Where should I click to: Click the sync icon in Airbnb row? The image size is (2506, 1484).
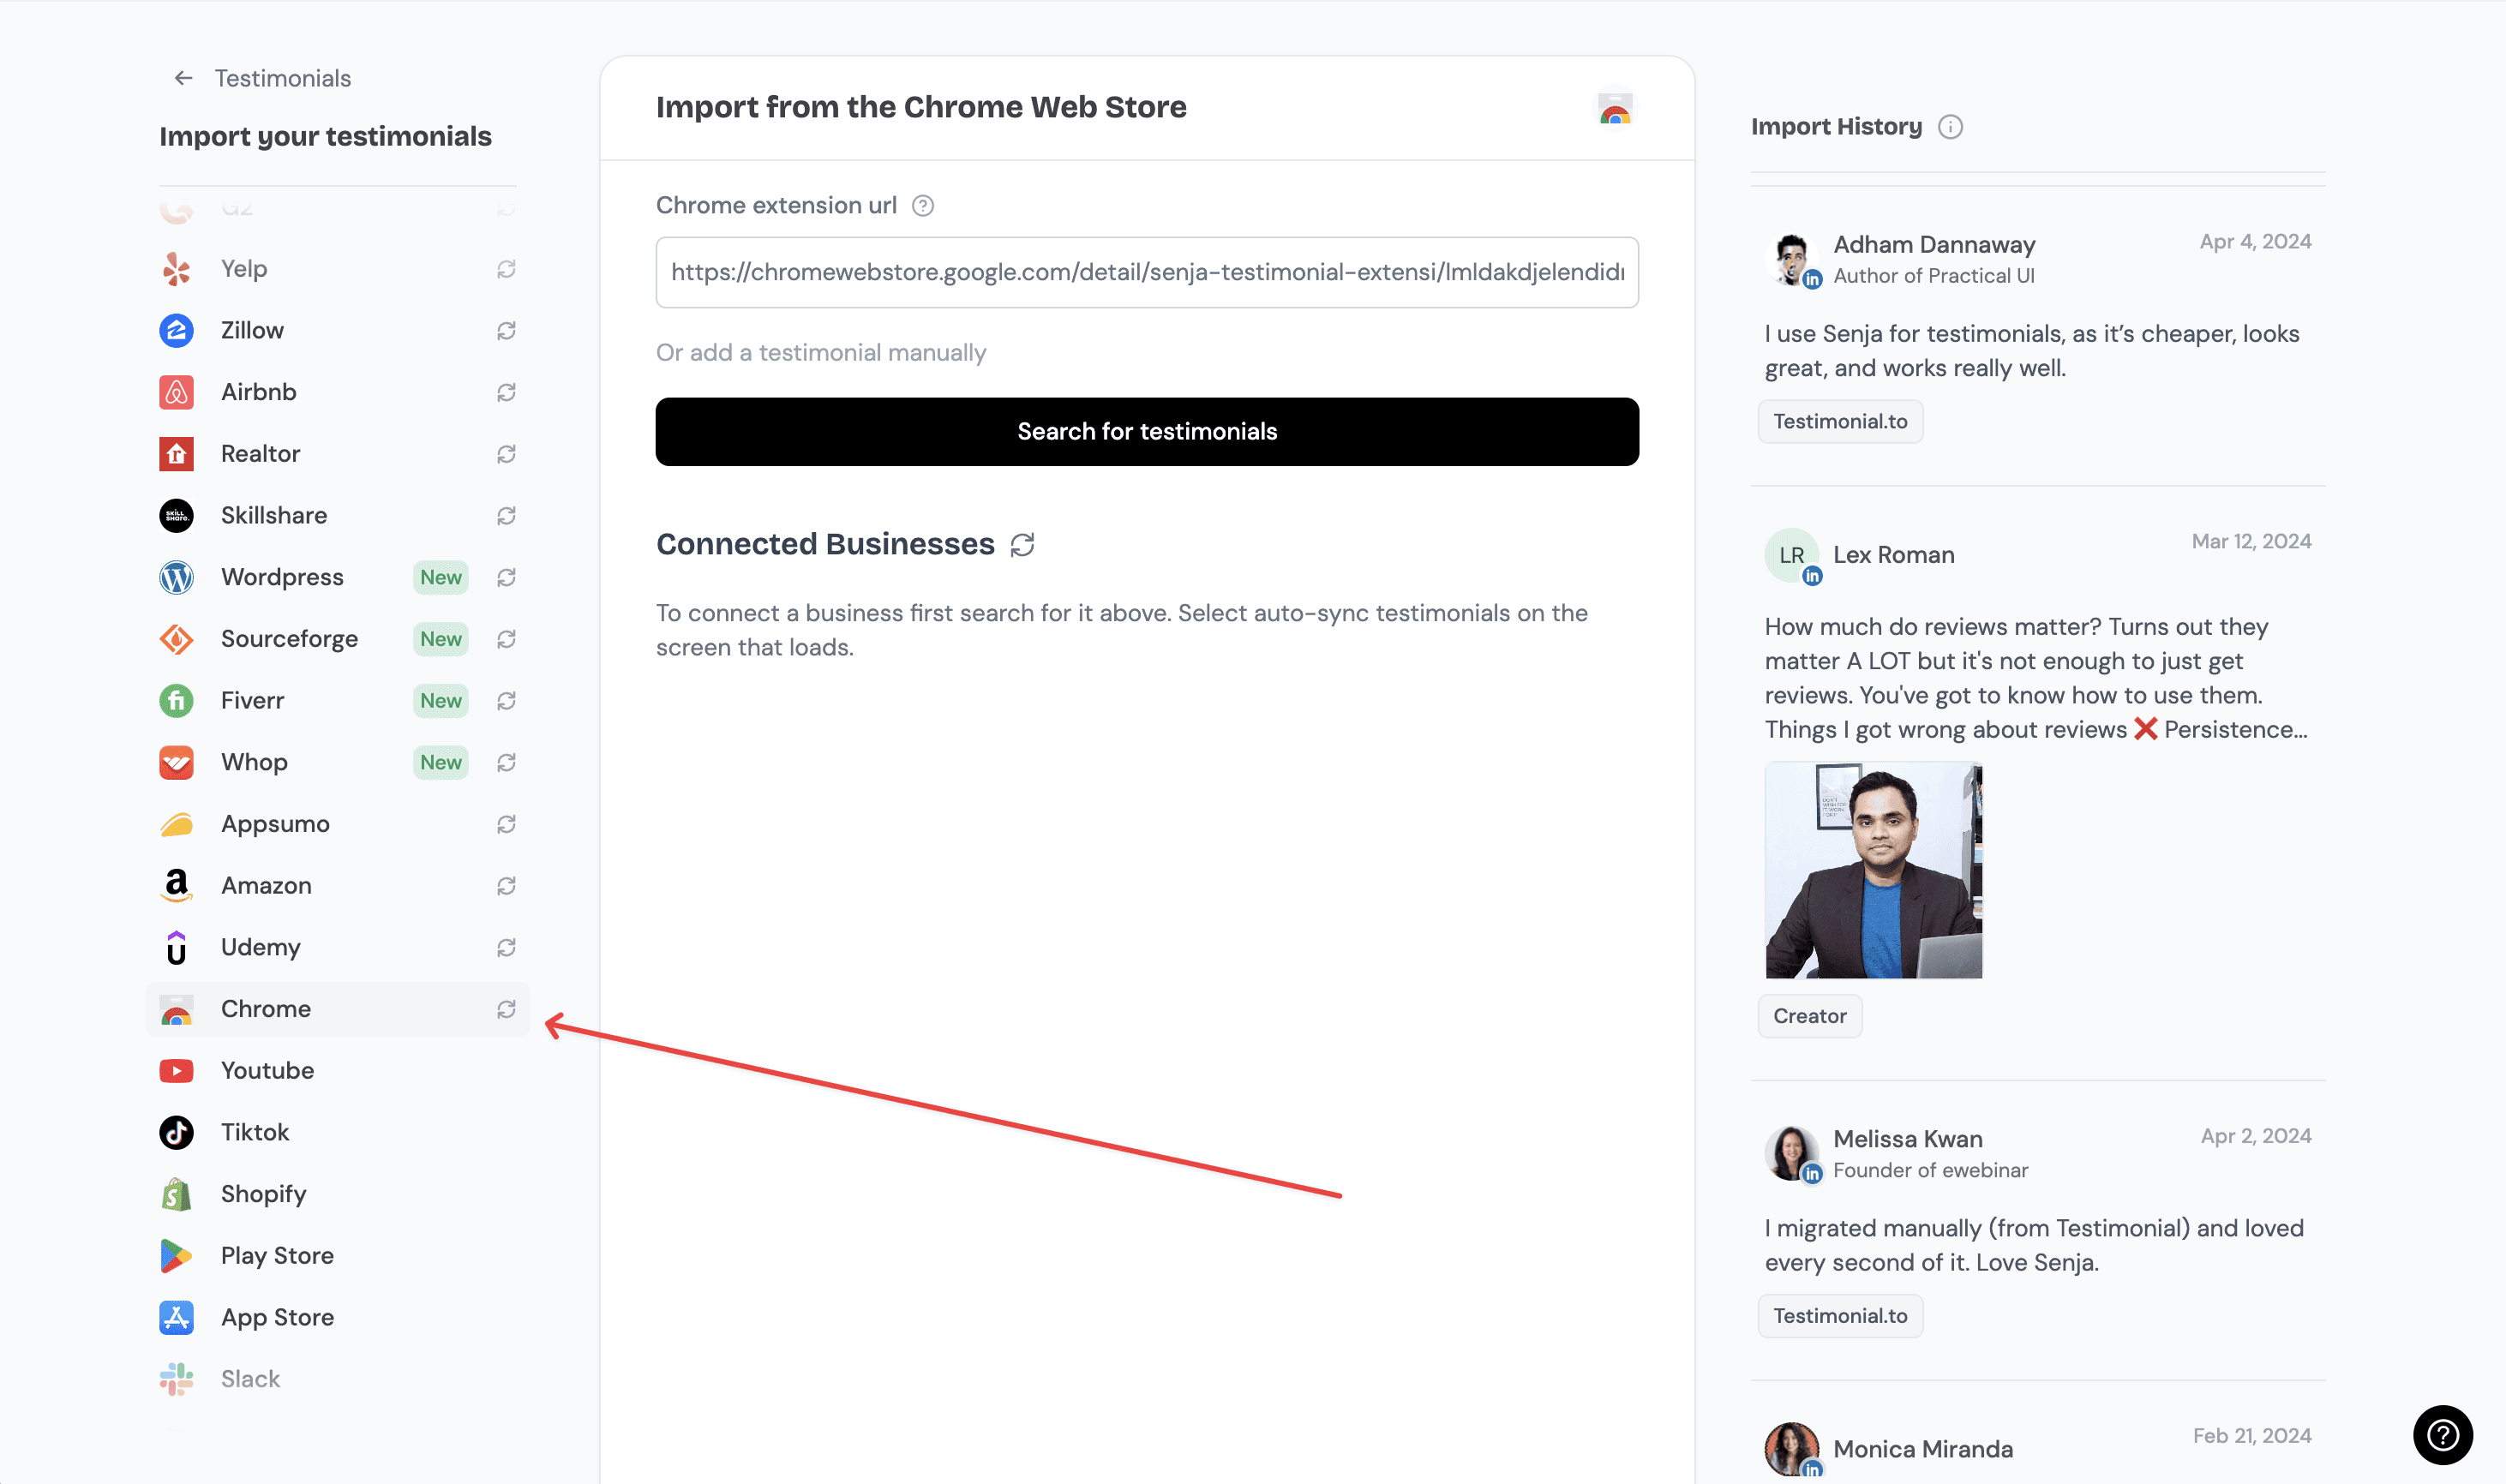506,392
